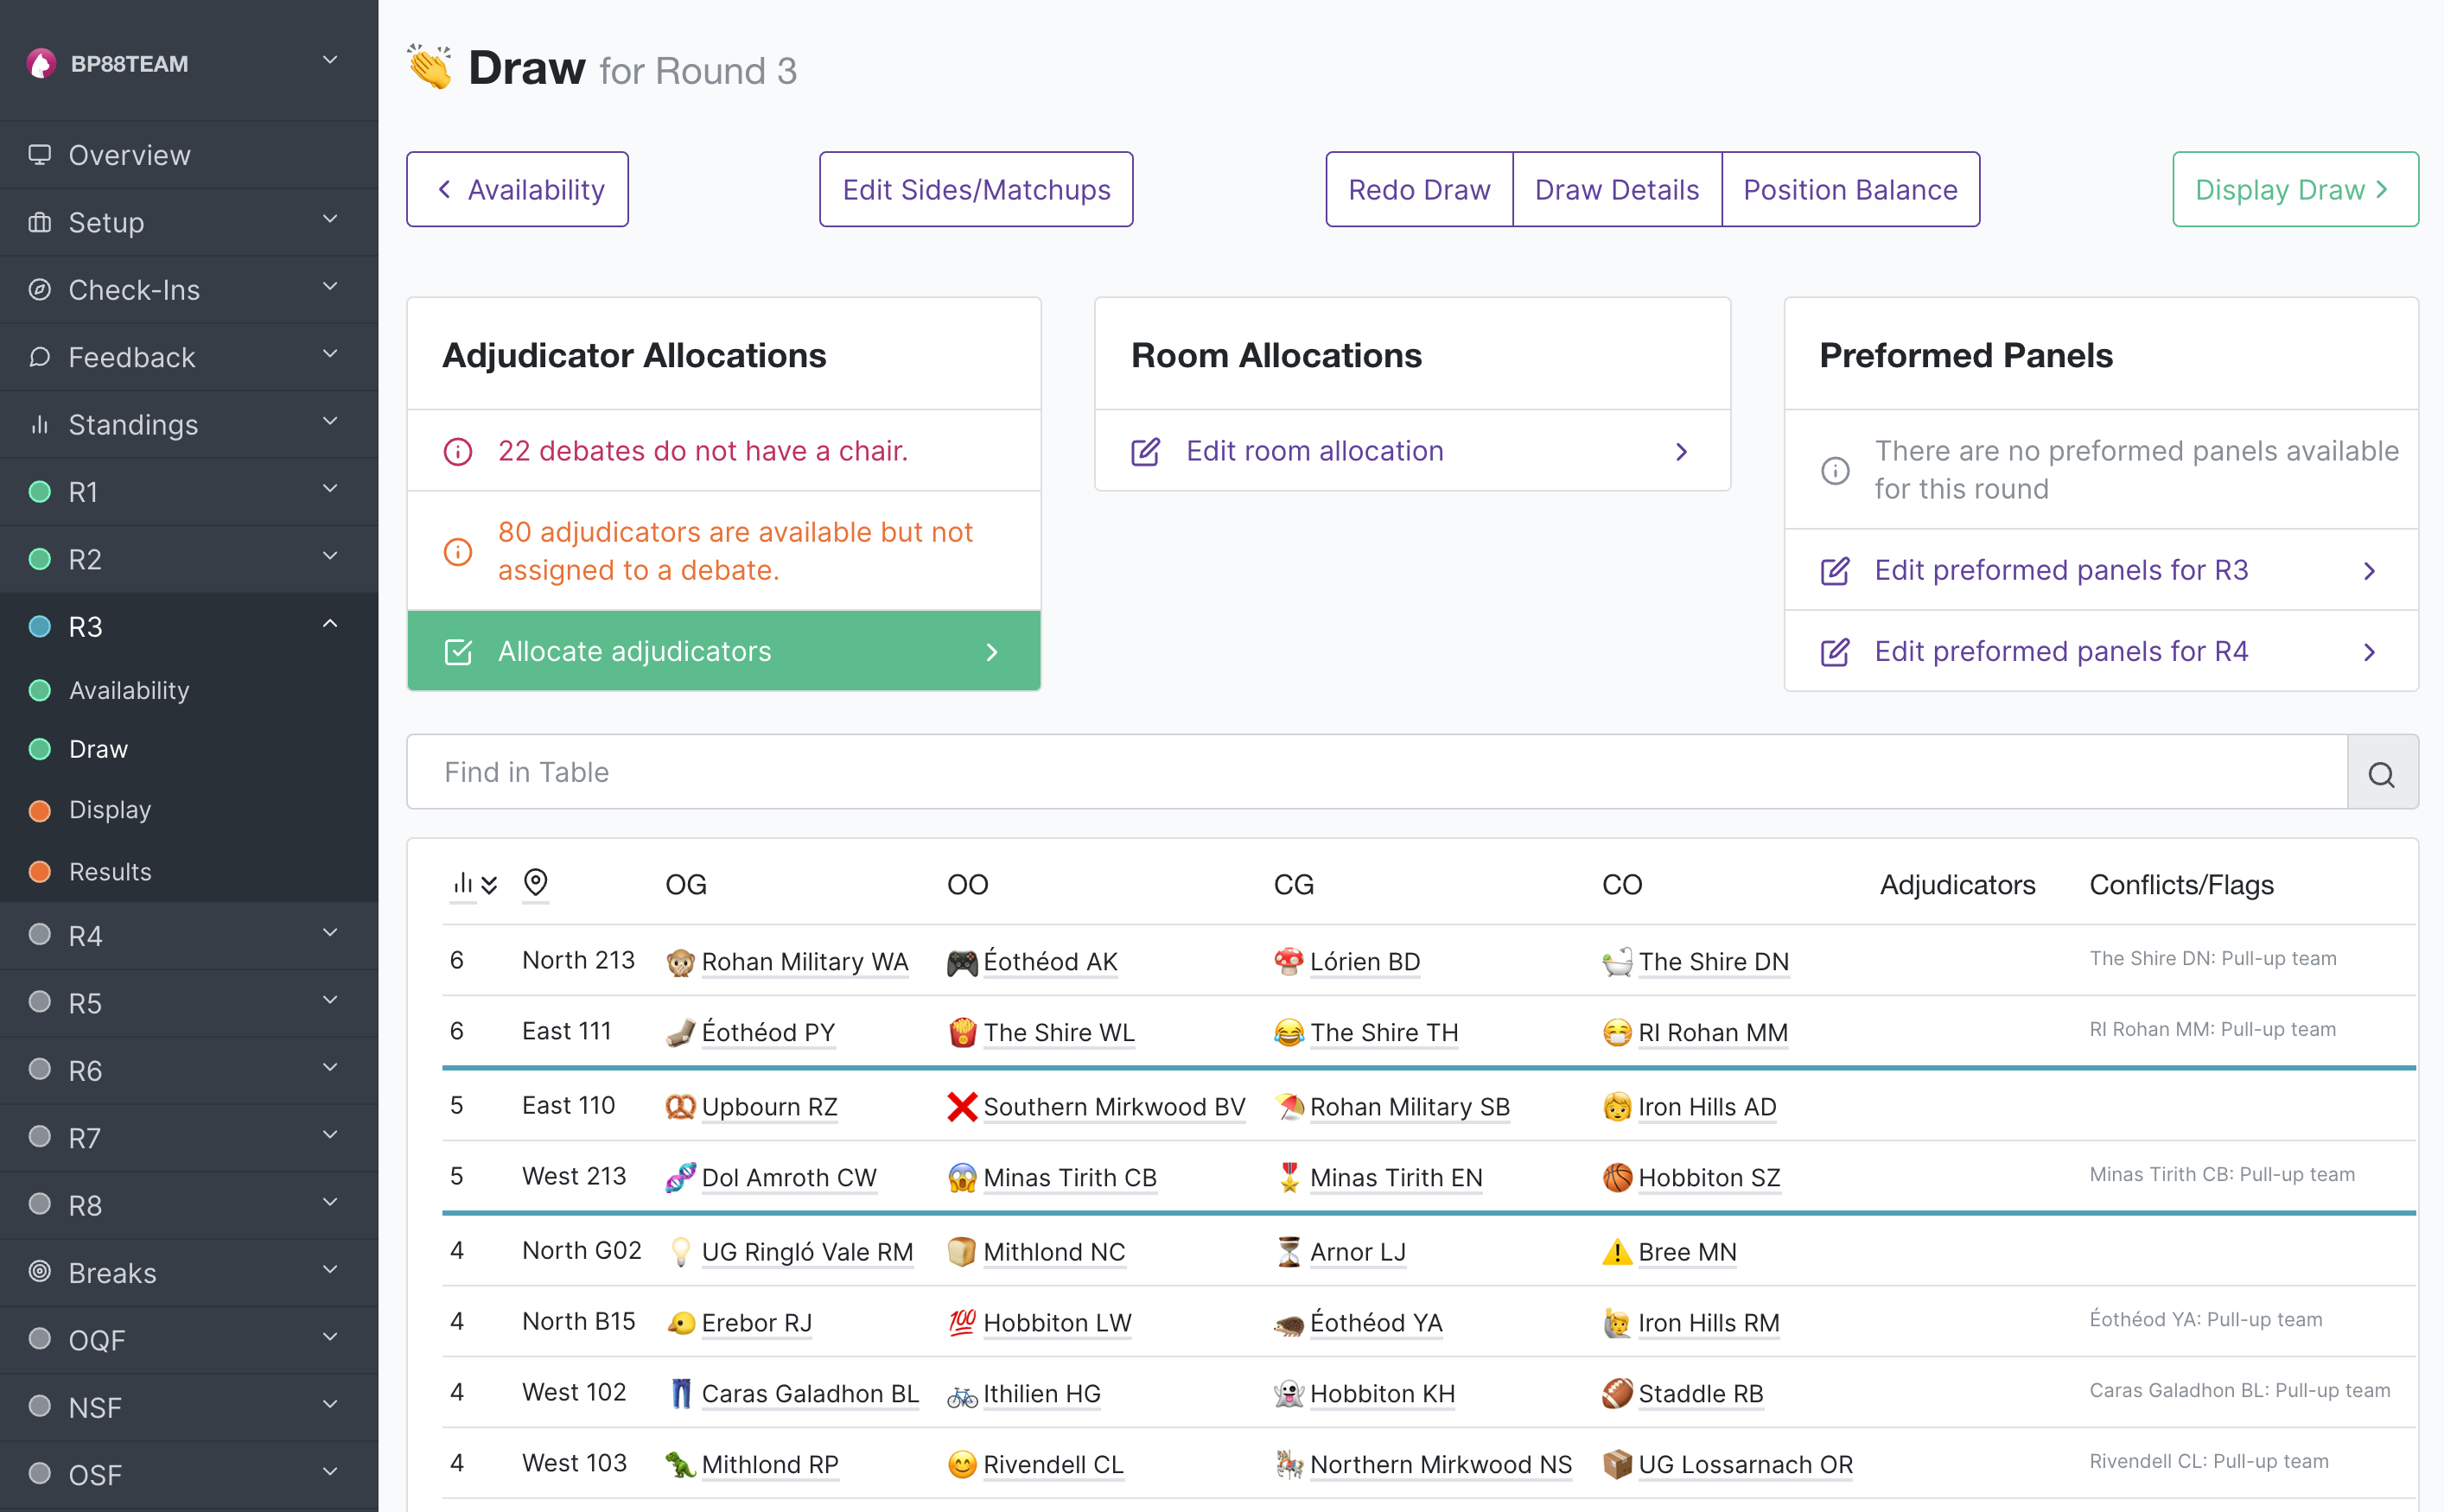Click the BP88TEAM tournament logo

pos(41,63)
